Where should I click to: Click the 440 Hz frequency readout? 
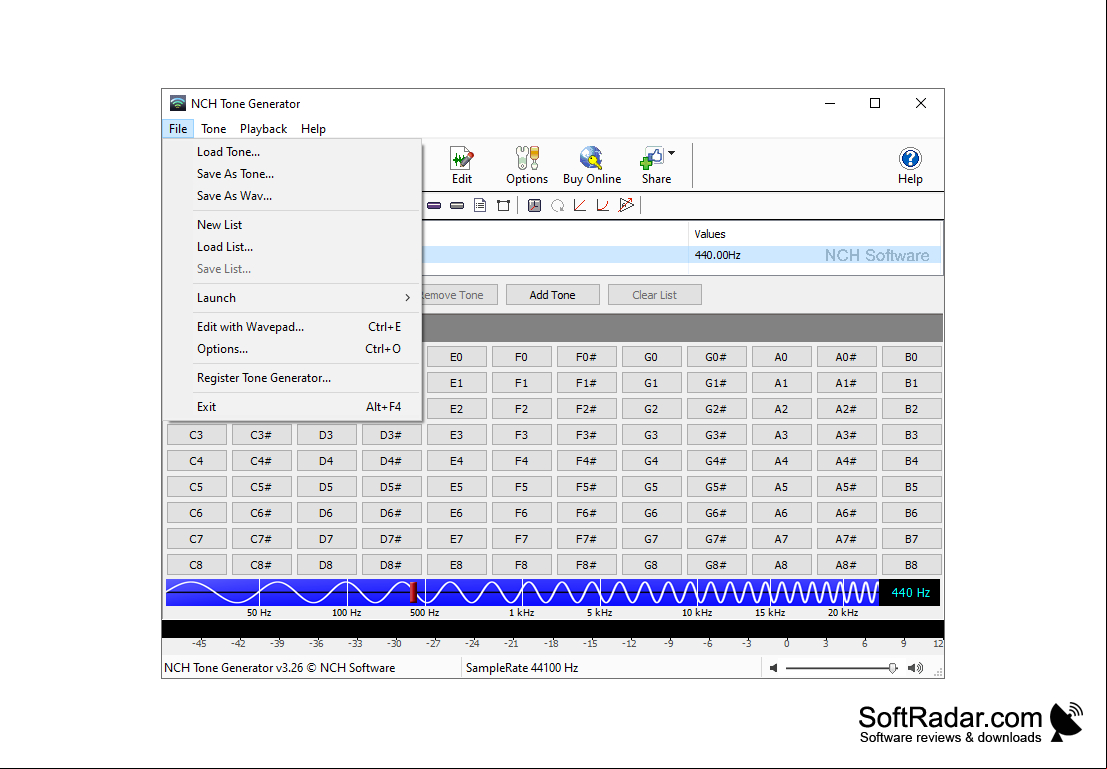910,593
